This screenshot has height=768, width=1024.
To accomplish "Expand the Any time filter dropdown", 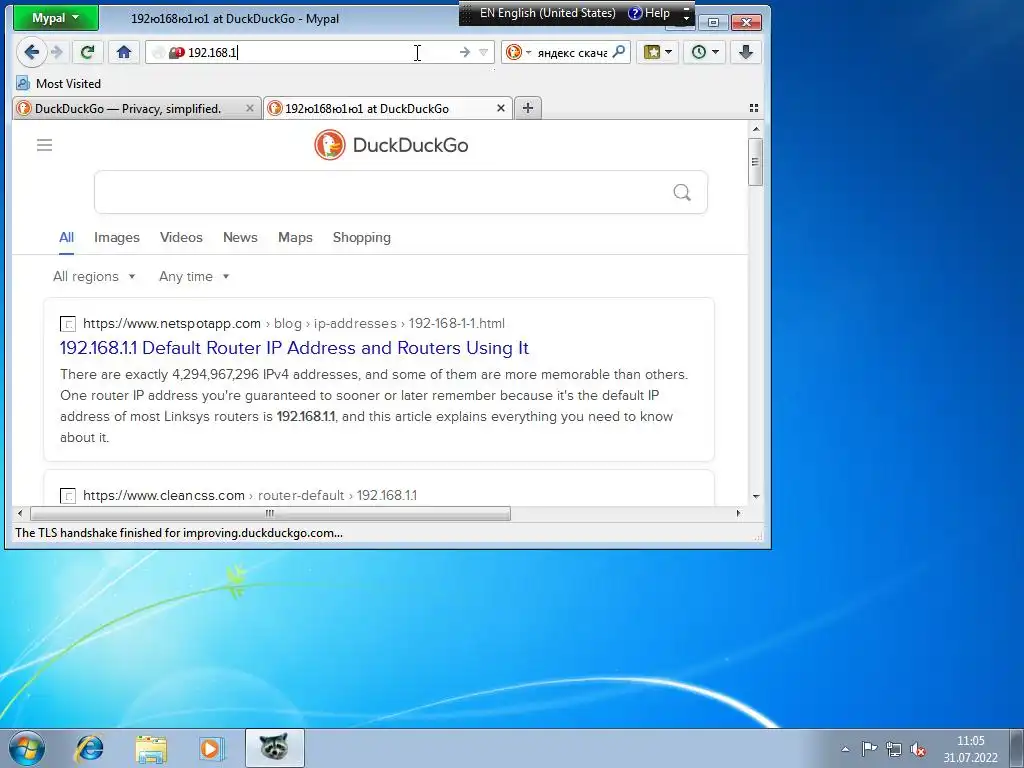I will (x=194, y=277).
